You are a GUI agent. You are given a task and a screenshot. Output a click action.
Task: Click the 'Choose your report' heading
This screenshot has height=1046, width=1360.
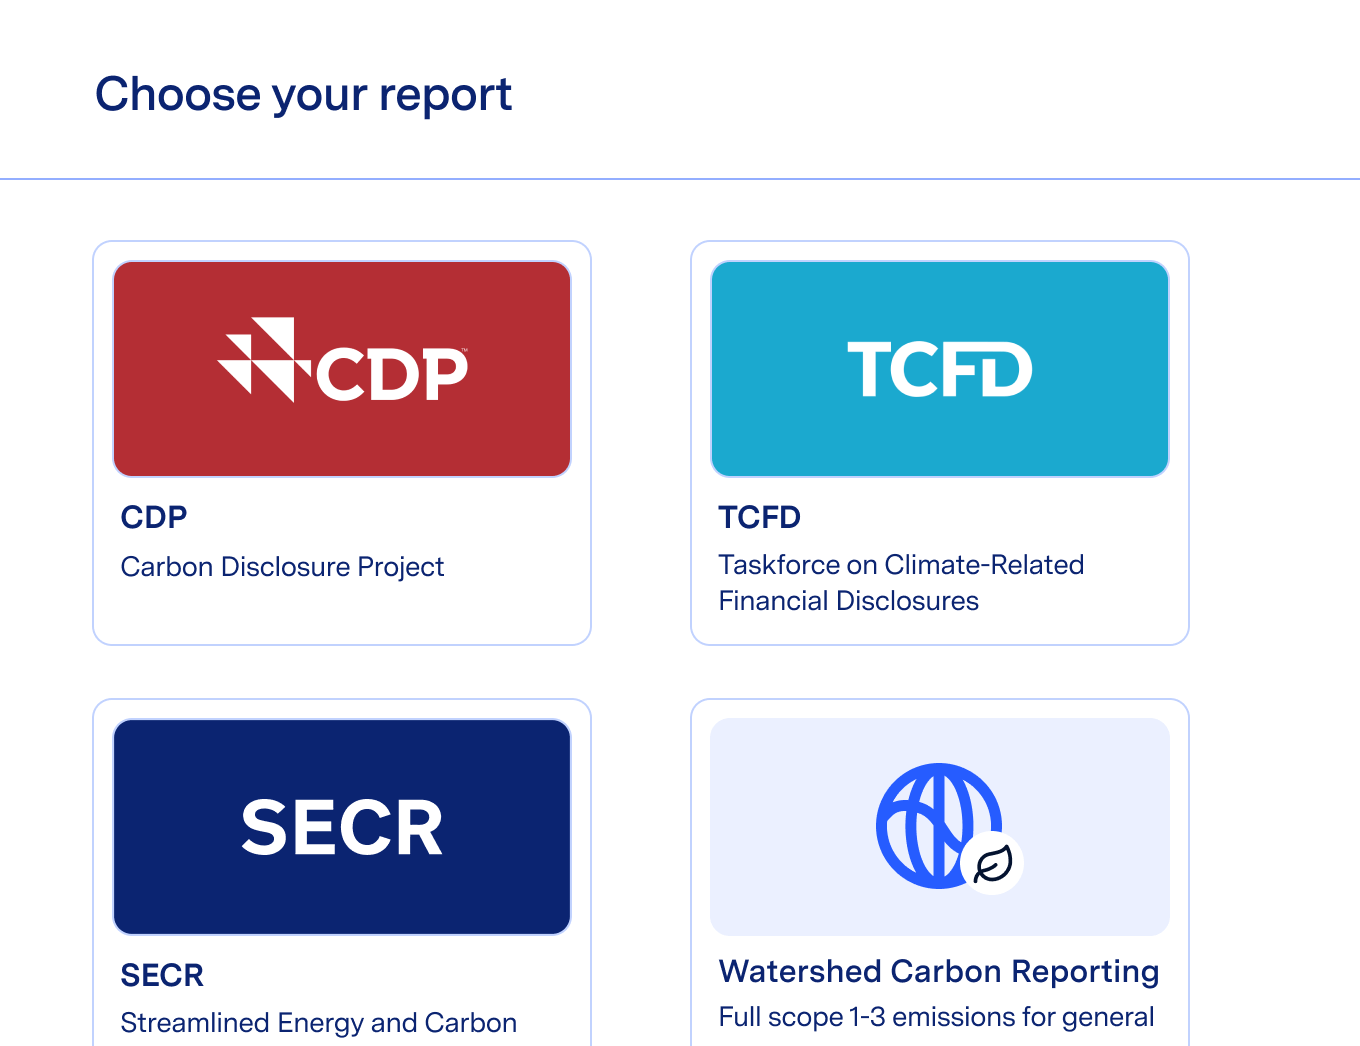click(x=303, y=95)
